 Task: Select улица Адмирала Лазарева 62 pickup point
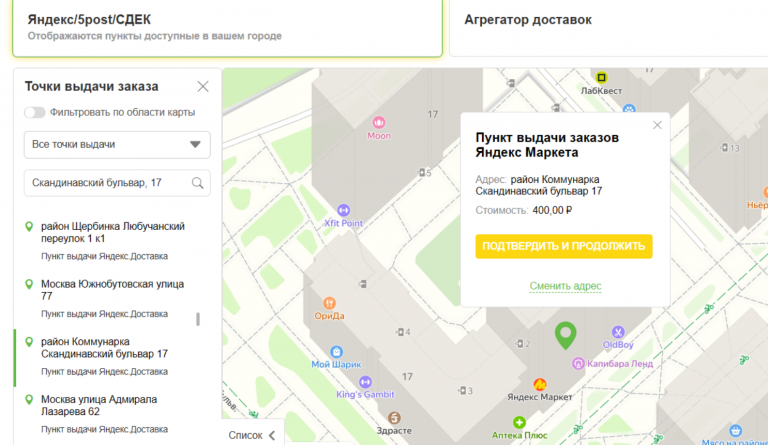(x=113, y=414)
